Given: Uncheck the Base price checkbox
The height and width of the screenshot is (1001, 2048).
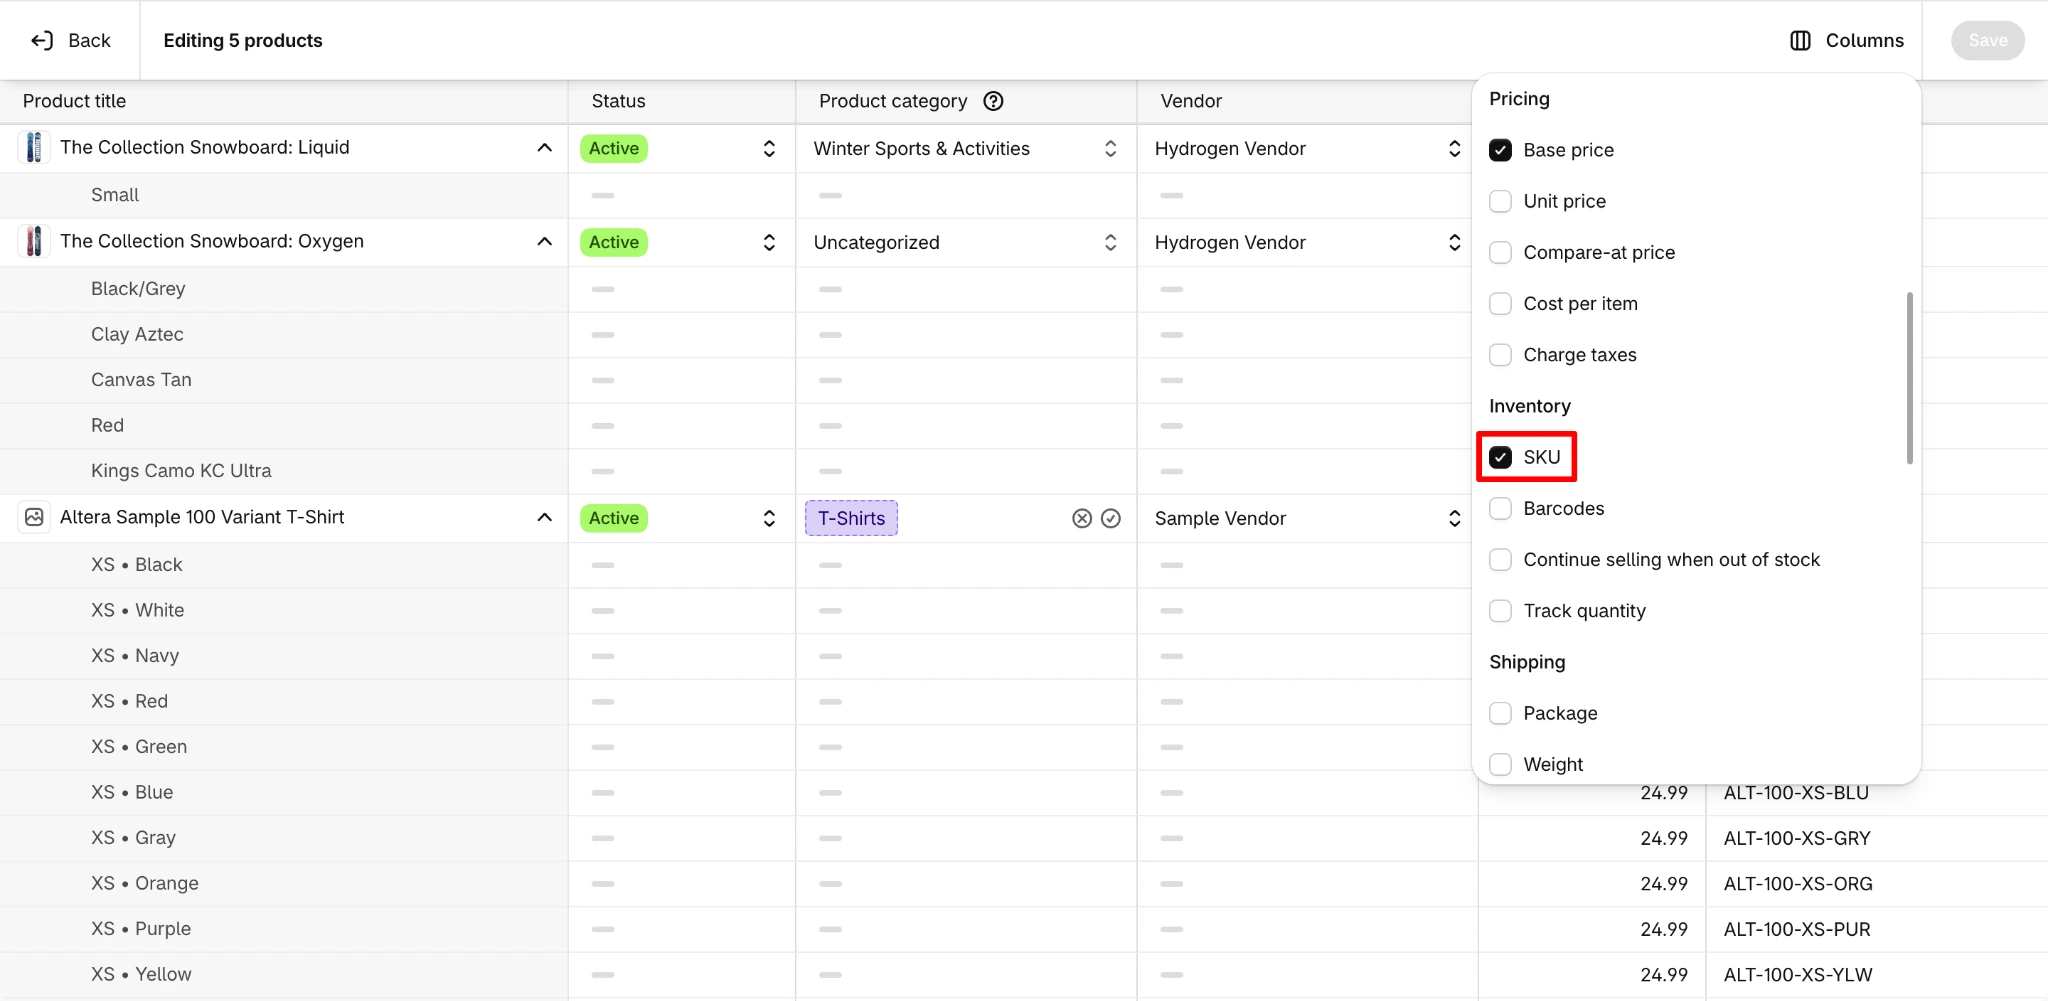Looking at the screenshot, I should point(1500,150).
